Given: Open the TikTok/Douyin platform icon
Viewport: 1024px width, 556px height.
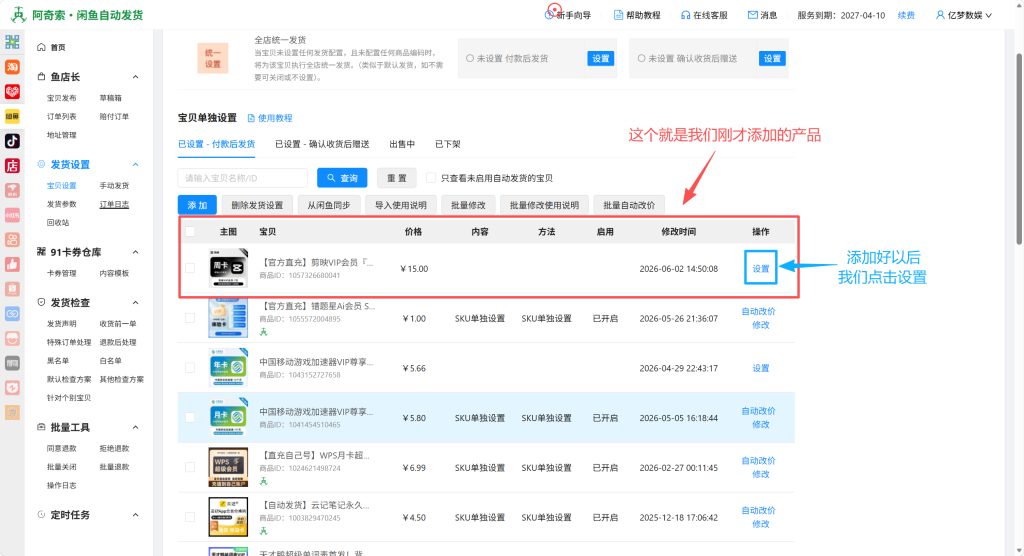Looking at the screenshot, I should pyautogui.click(x=12, y=141).
